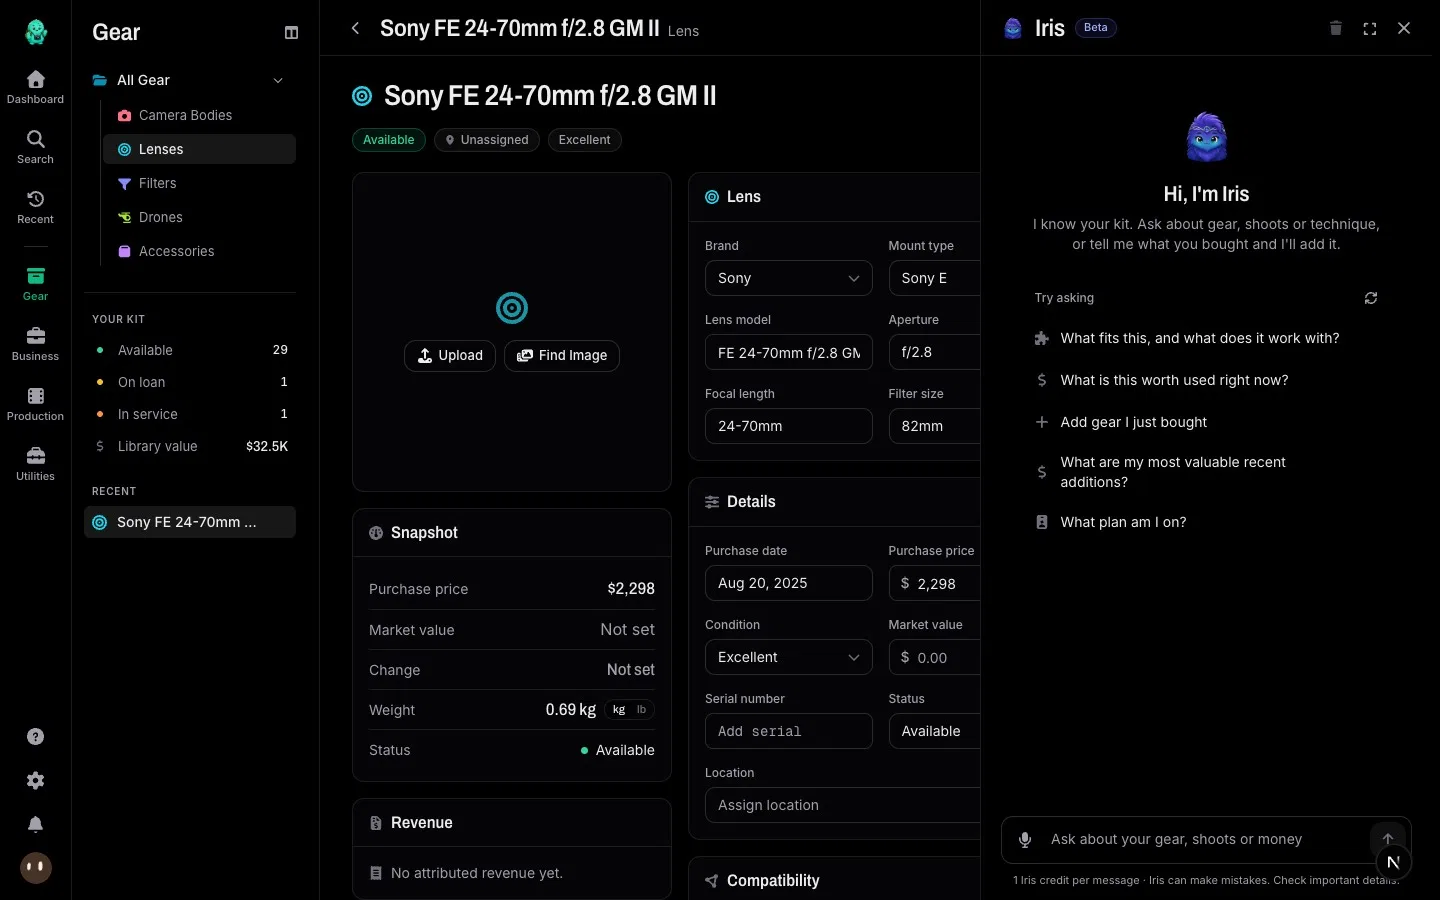Go to the Business section
The image size is (1440, 900).
click(35, 344)
